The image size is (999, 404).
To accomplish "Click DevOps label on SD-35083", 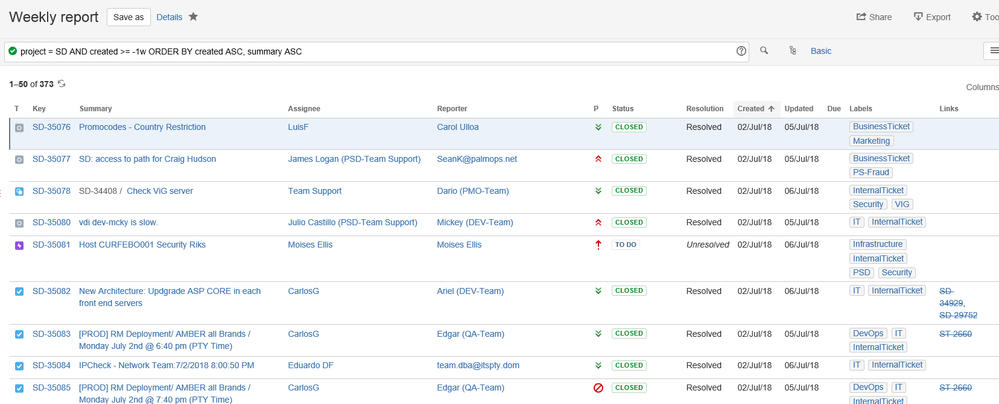I will (x=868, y=334).
